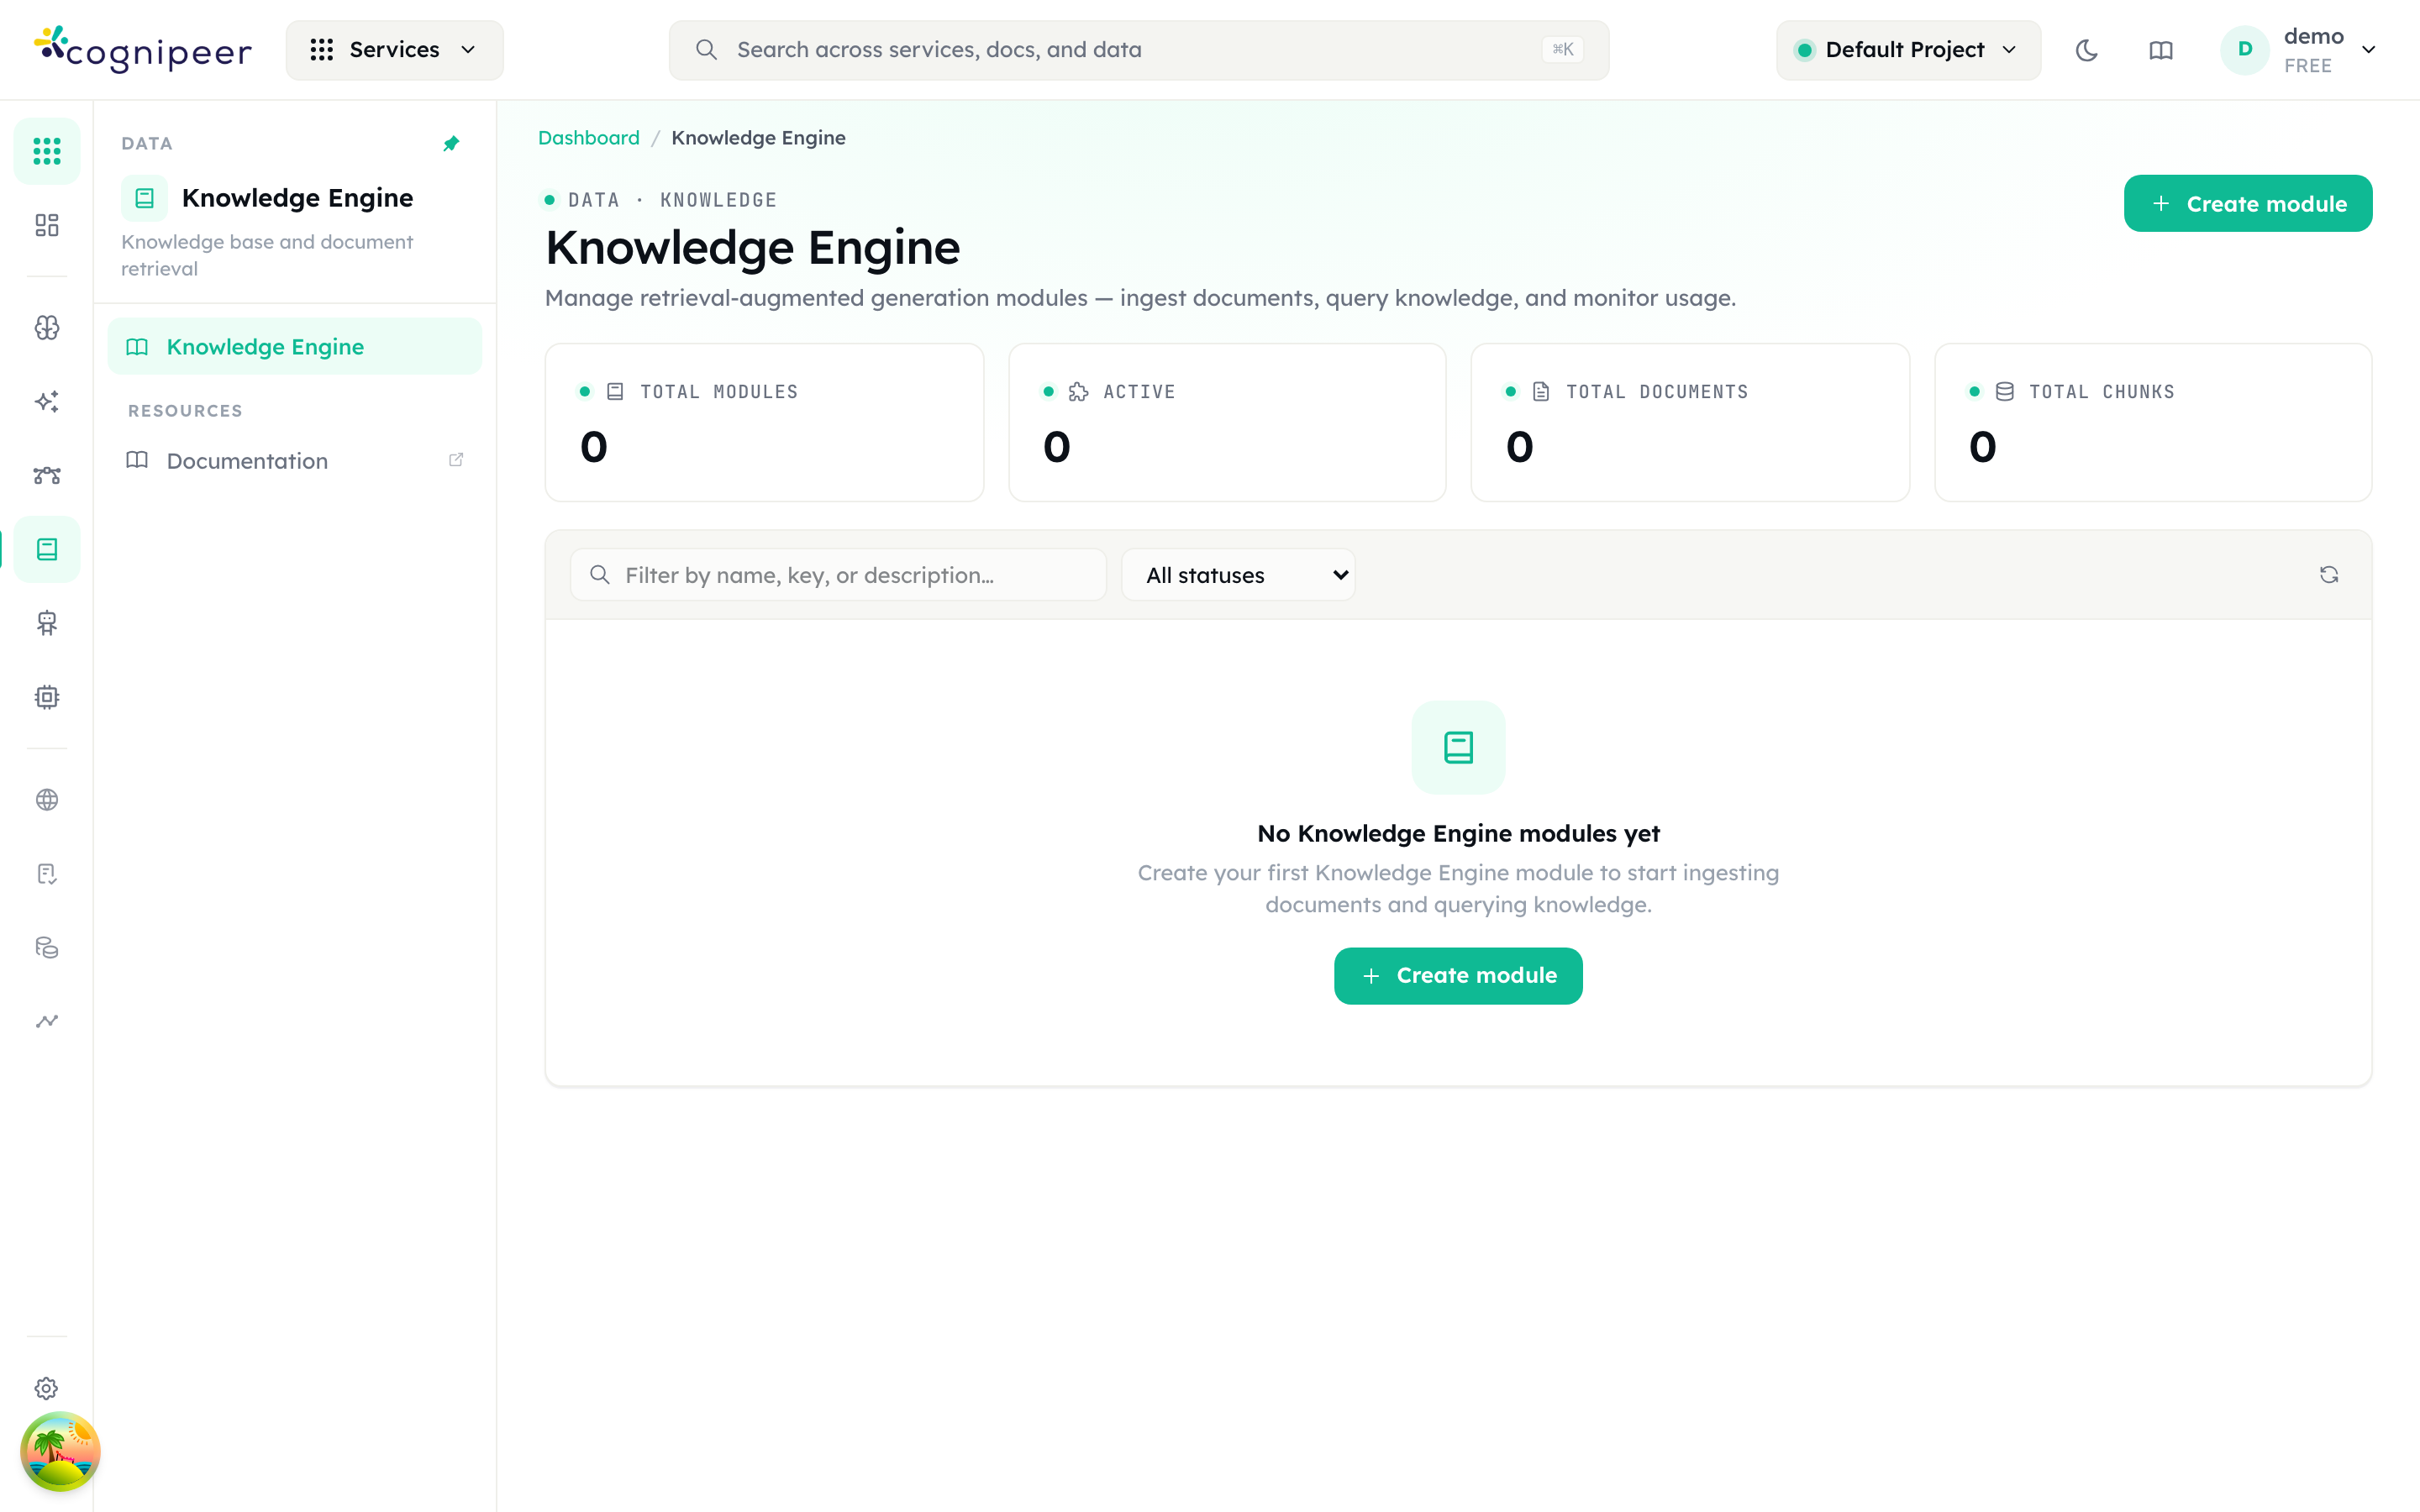
Task: Toggle dark mode with the moon icon
Action: 2086,50
